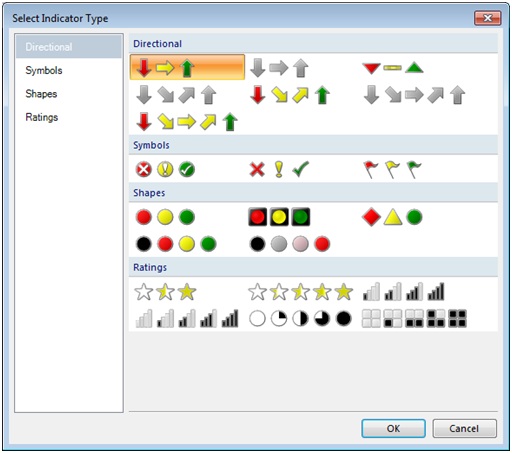Select the circled X, exclamation, check set

click(x=165, y=169)
